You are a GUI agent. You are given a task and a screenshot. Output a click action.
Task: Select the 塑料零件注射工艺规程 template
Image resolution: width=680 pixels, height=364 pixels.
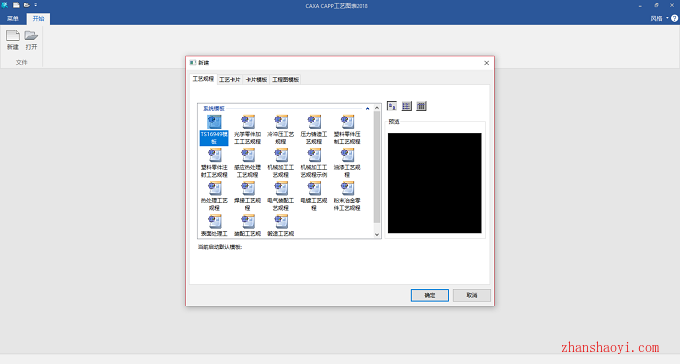[214, 163]
